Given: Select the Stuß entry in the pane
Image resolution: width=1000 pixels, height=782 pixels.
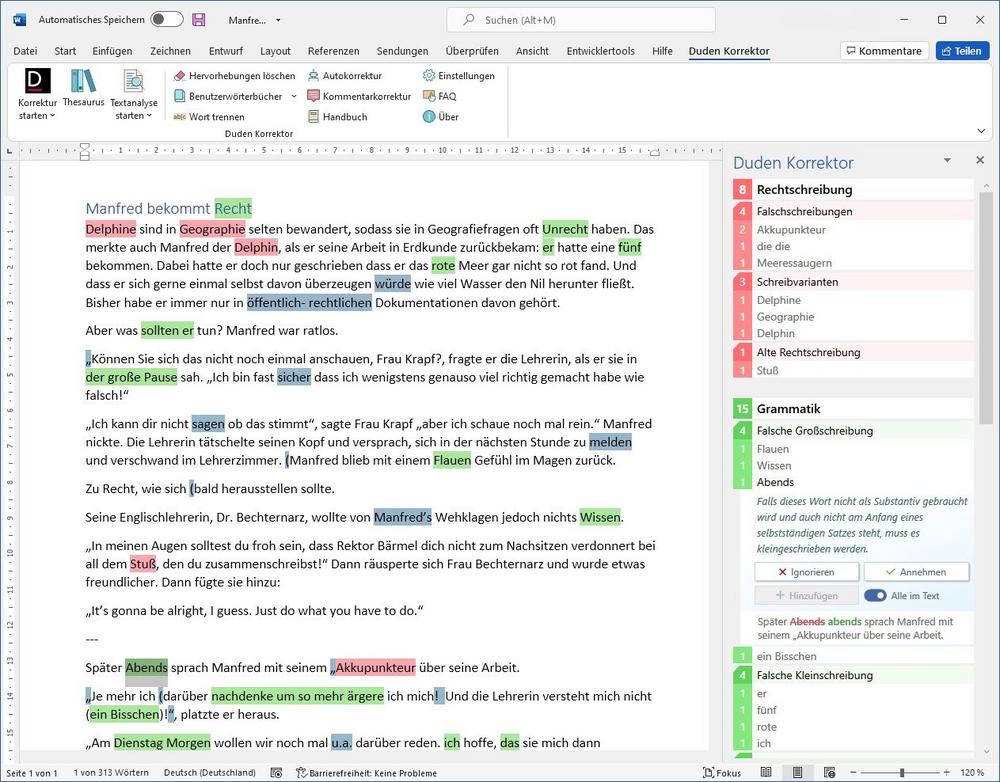Looking at the screenshot, I should tap(853, 370).
